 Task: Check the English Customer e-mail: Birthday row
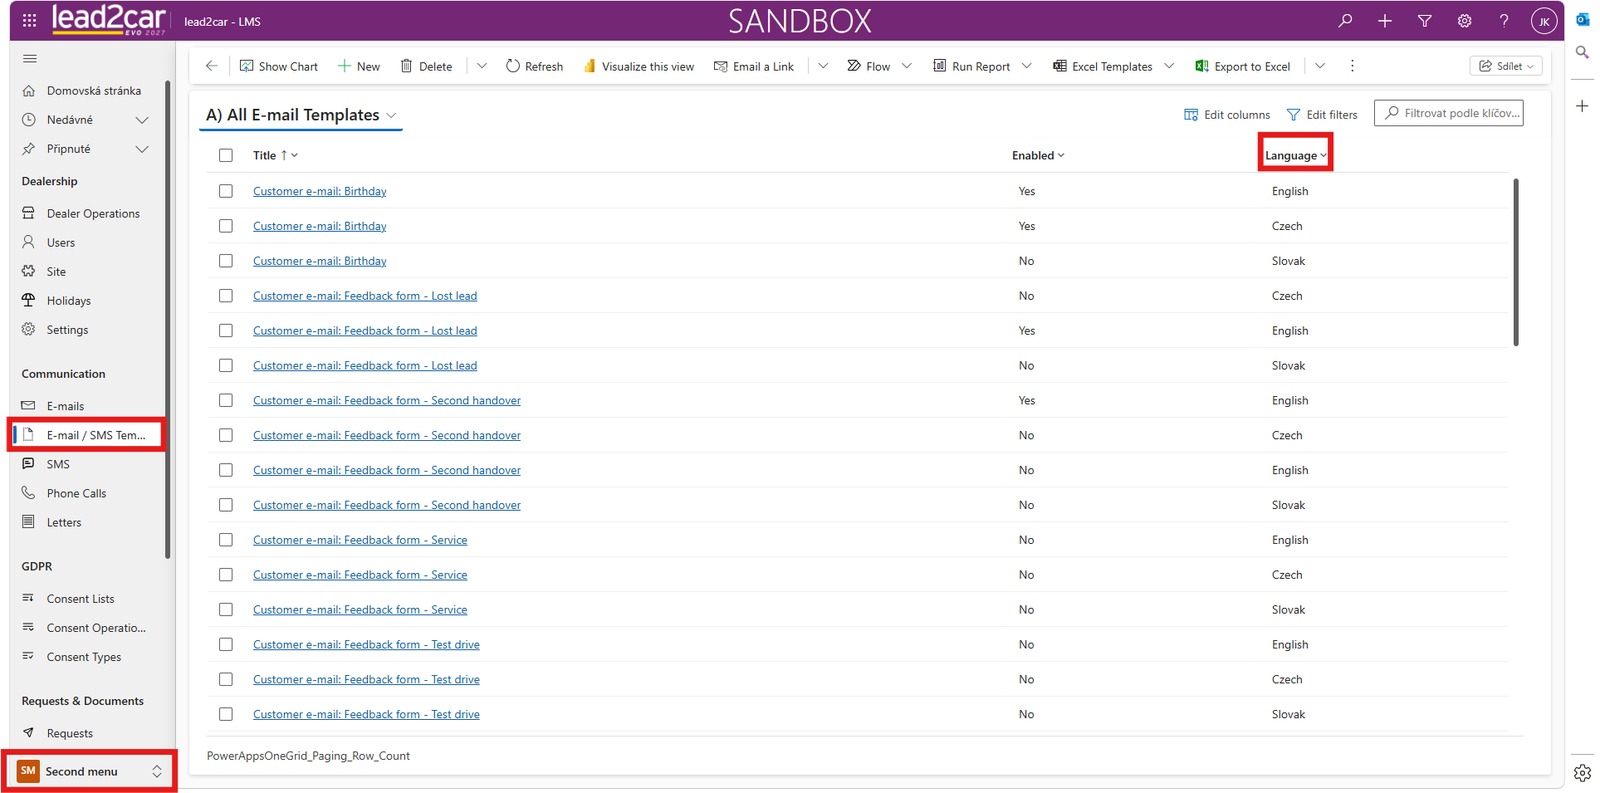[x=226, y=191]
